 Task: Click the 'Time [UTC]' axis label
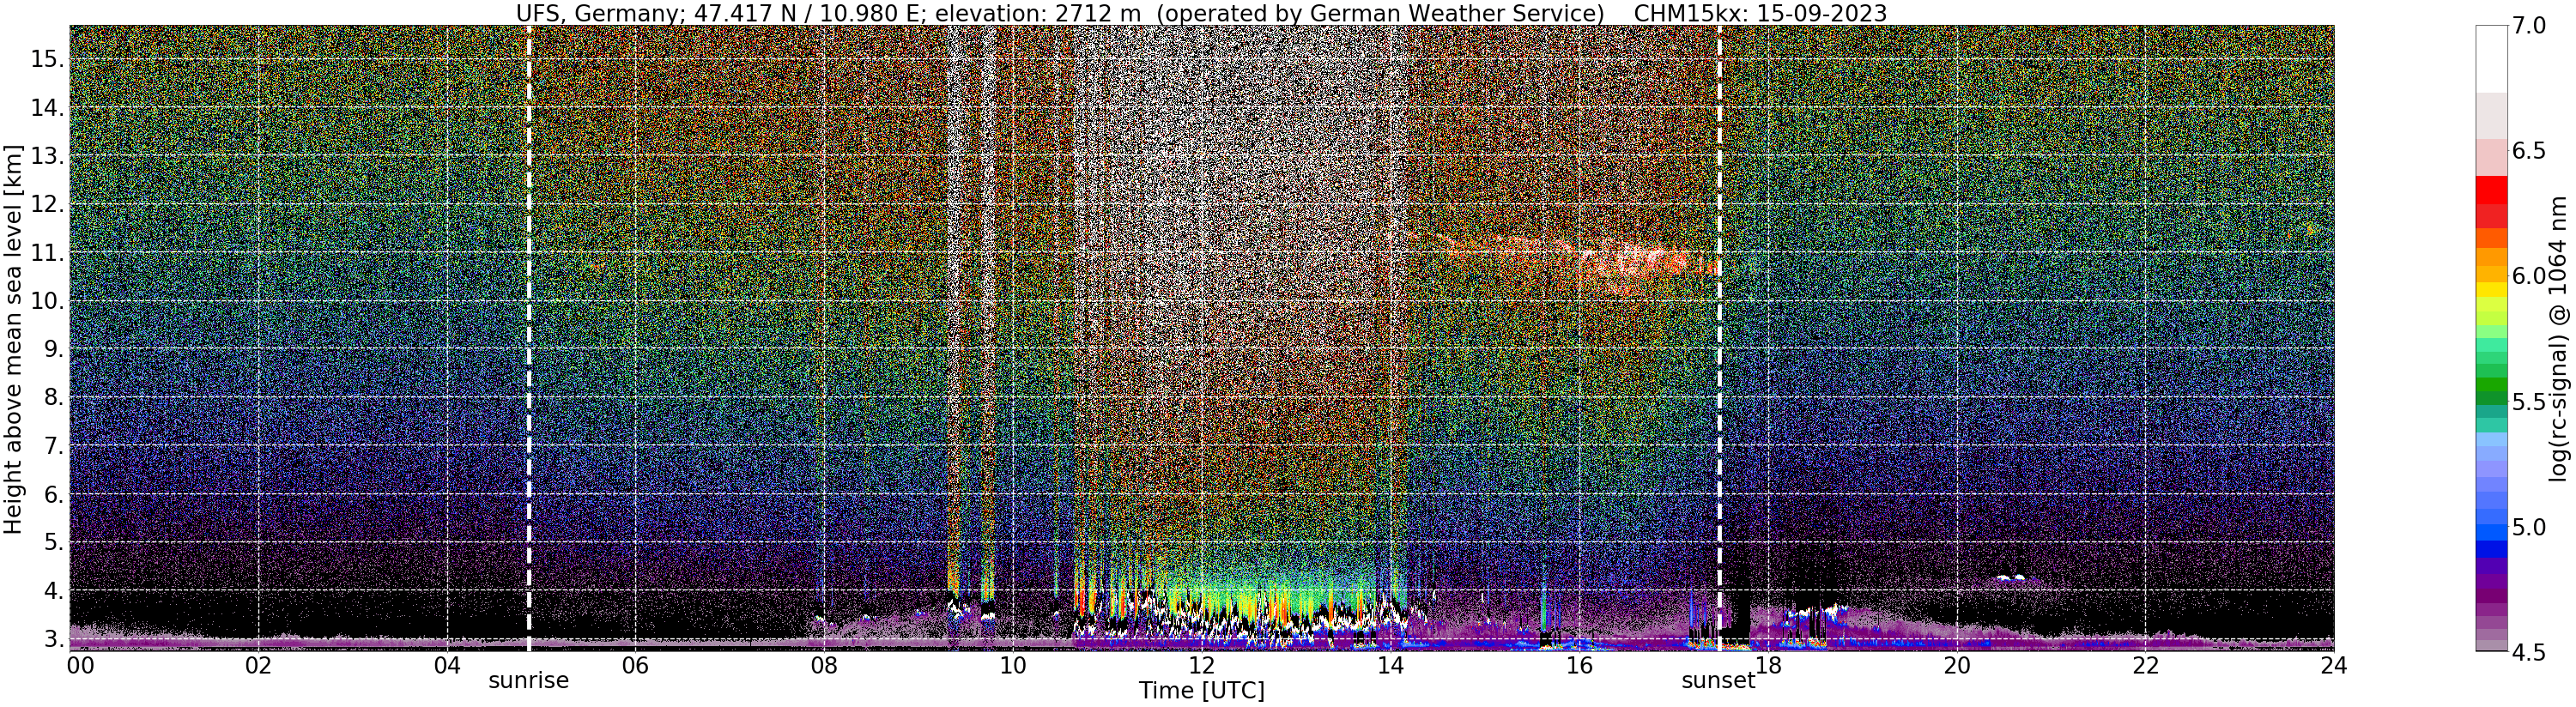point(1201,691)
